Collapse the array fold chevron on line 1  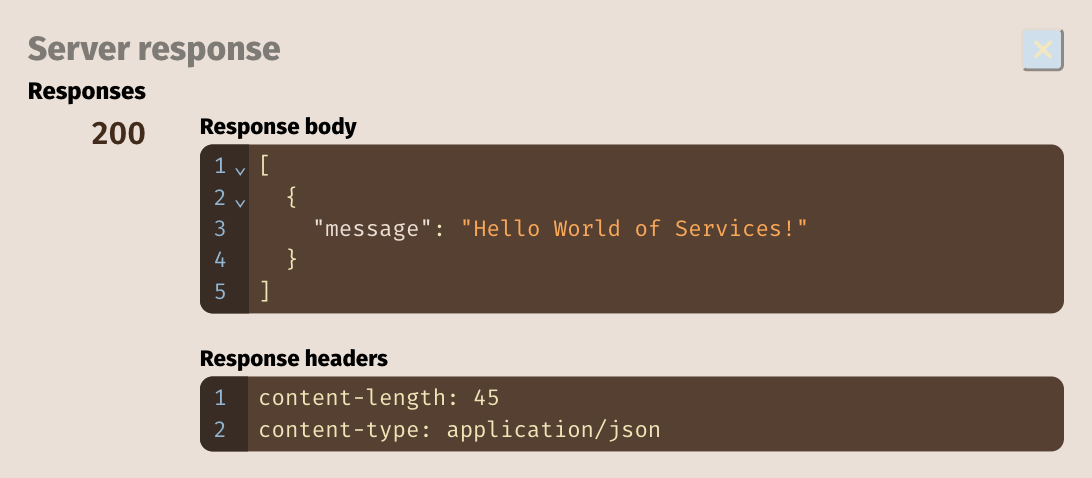tap(240, 170)
